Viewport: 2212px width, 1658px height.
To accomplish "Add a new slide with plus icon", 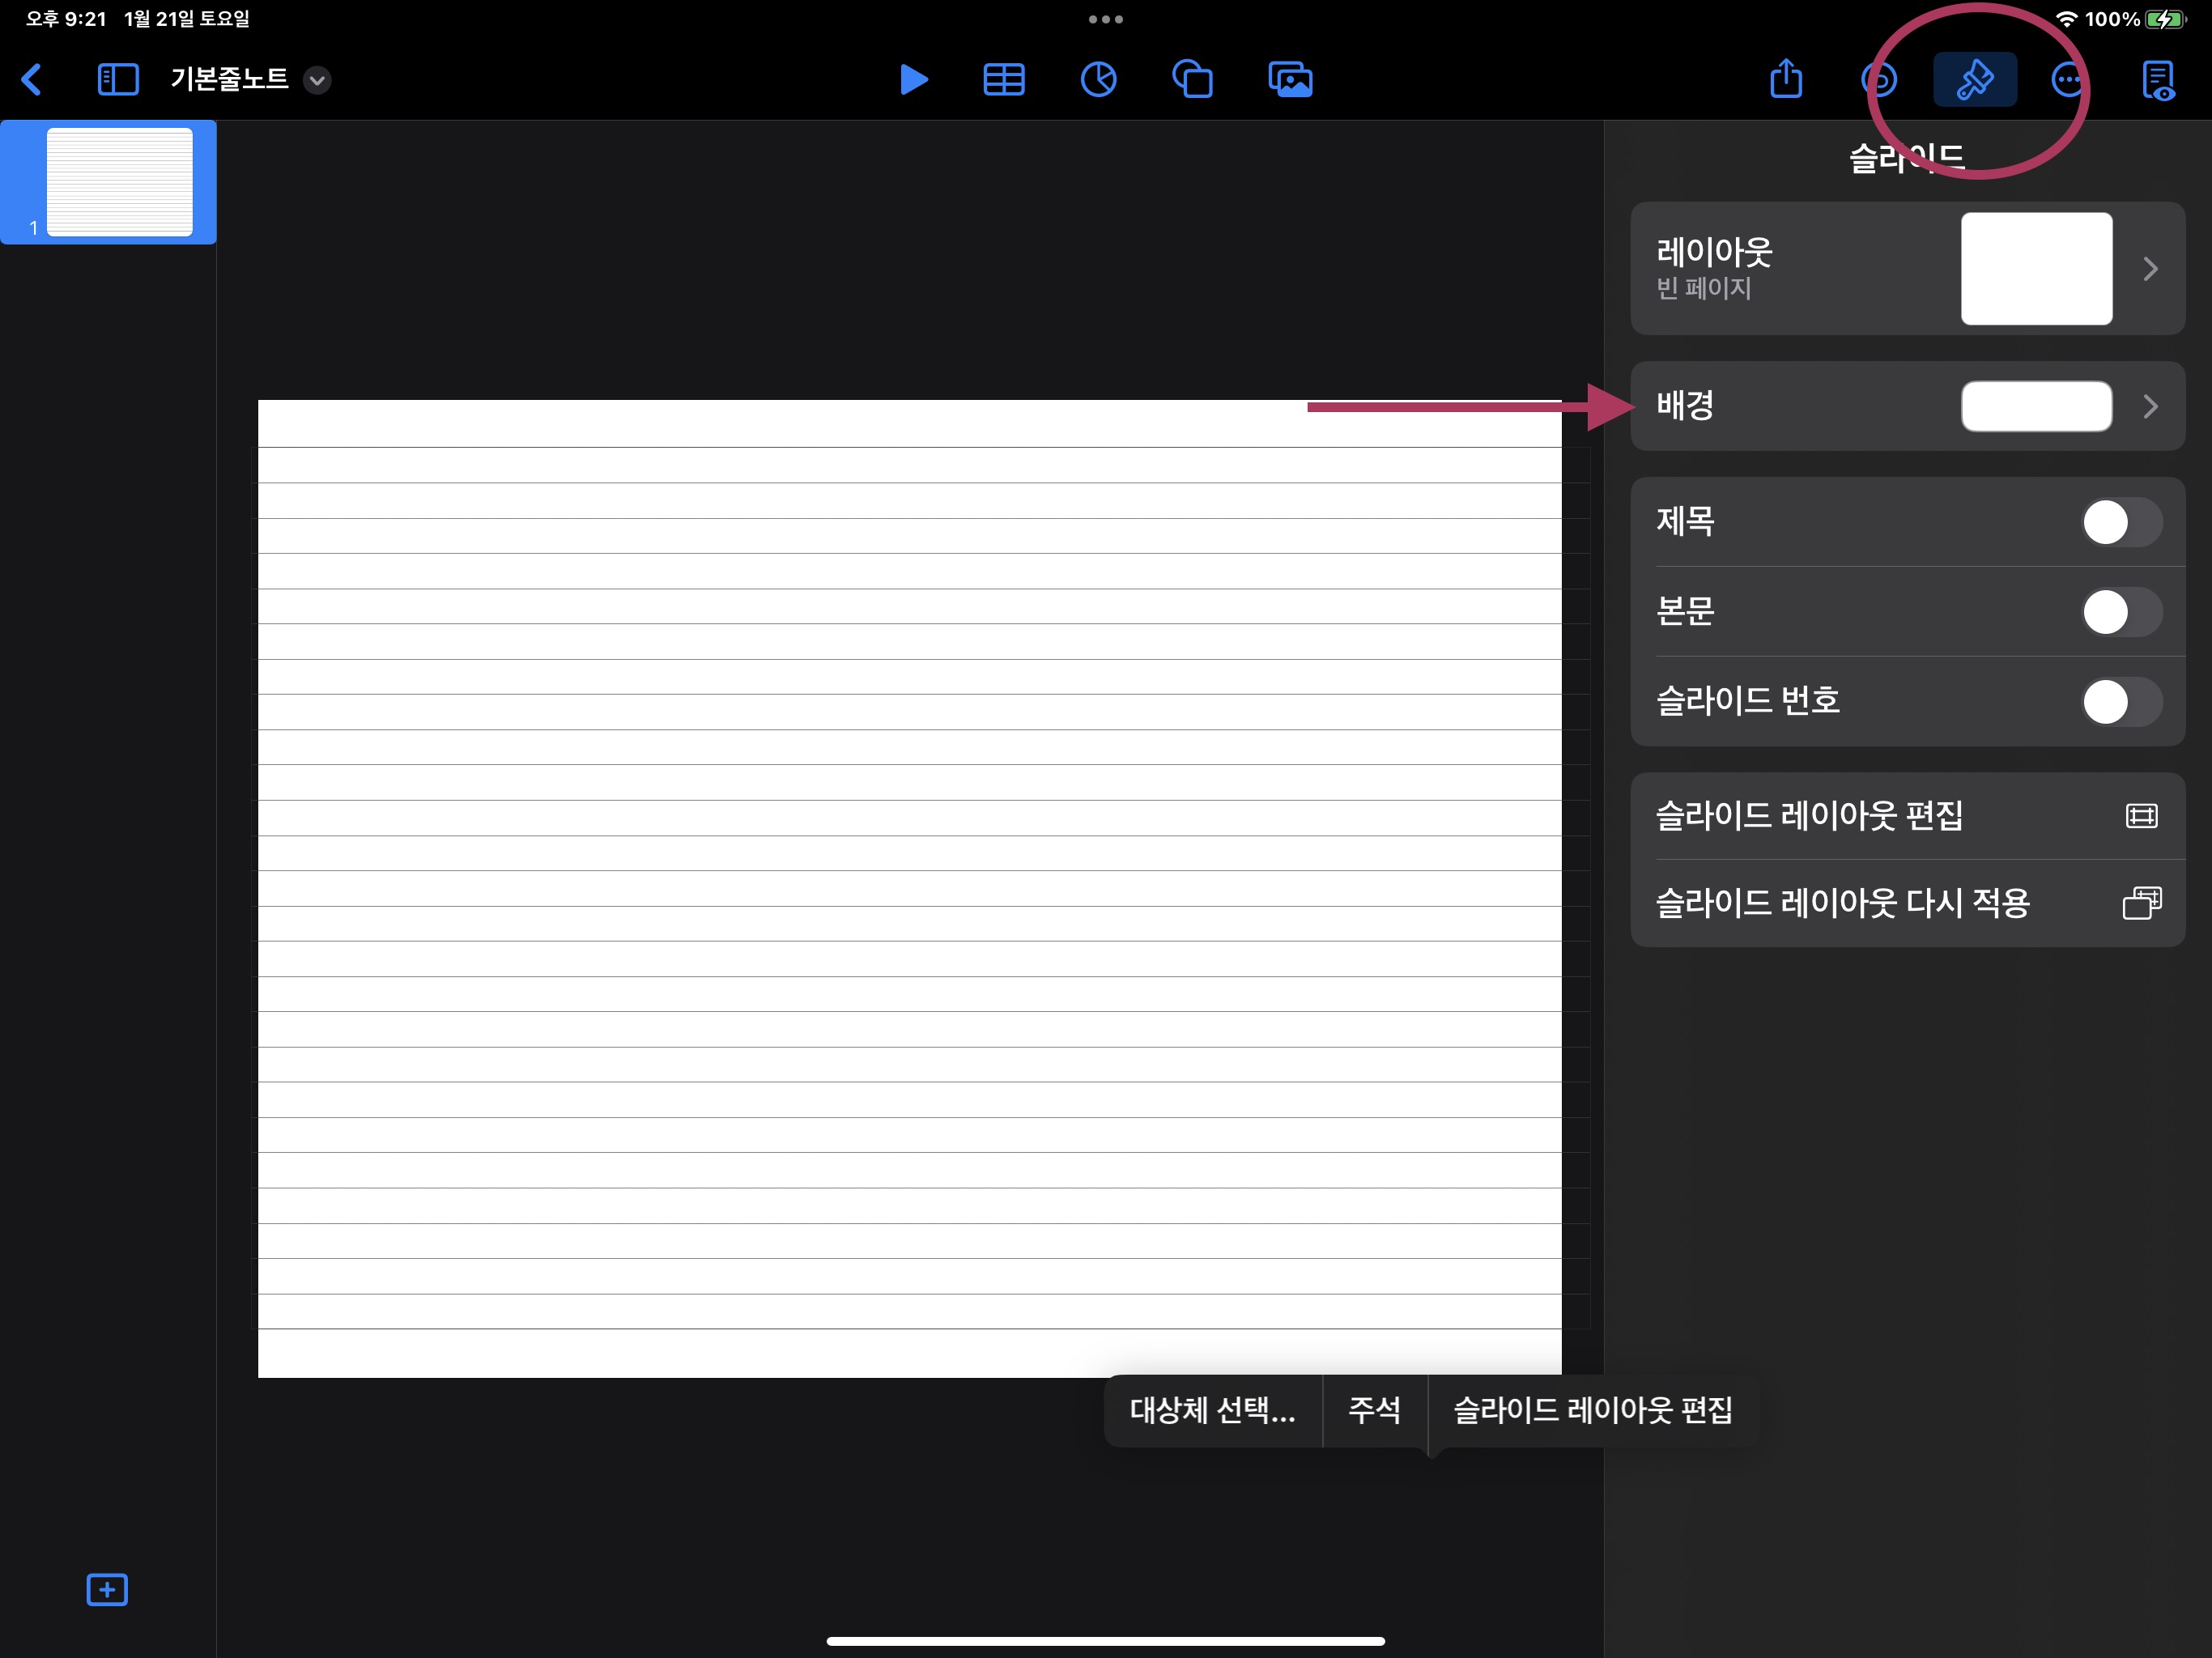I will [107, 1589].
